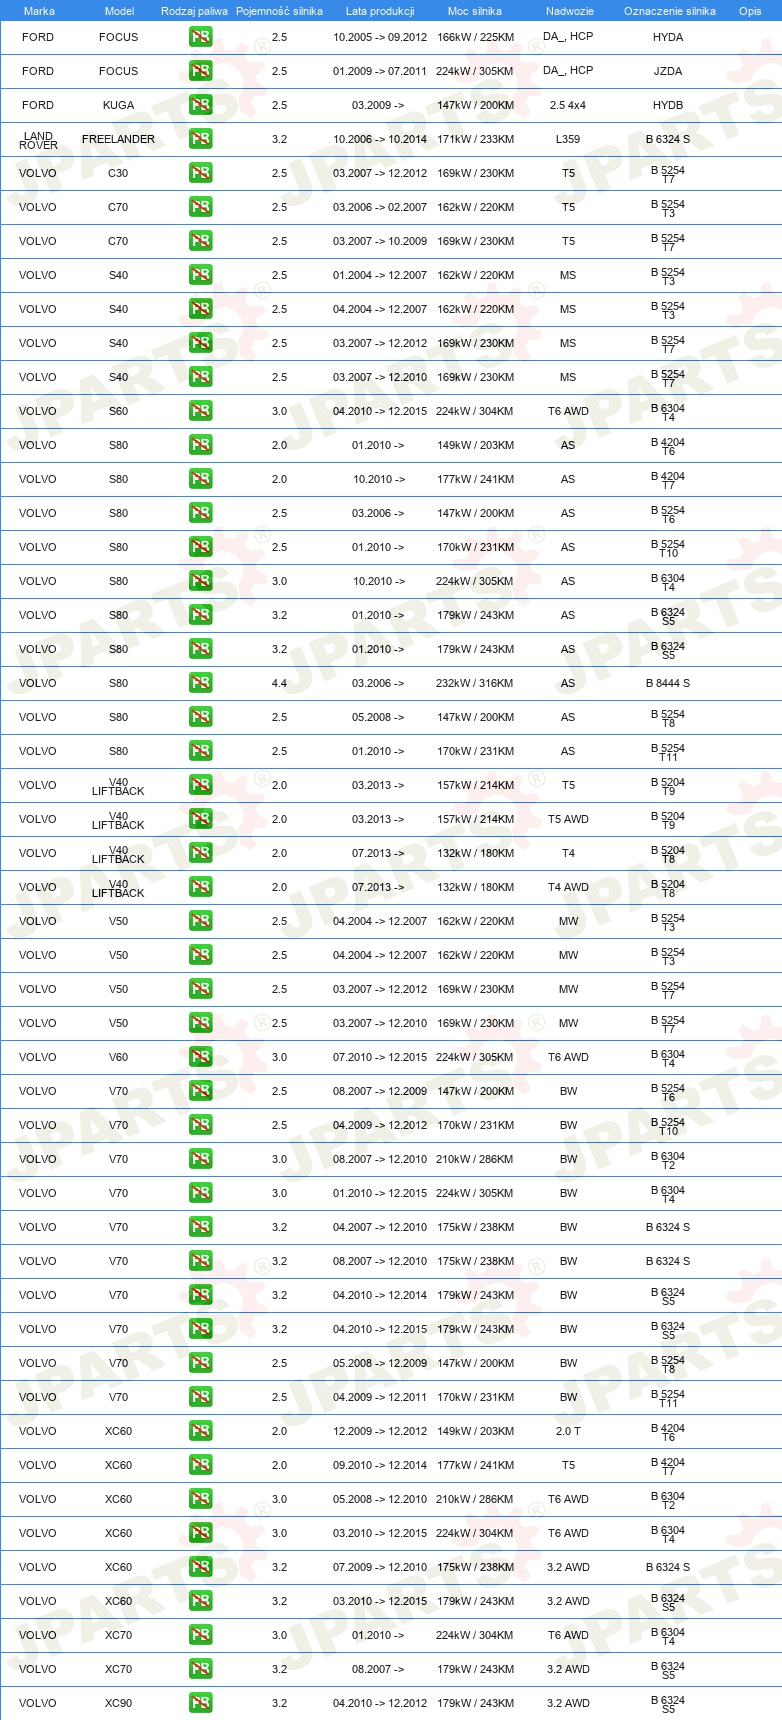Click fuel icon in S80 10.2010 224kW row

(200, 581)
